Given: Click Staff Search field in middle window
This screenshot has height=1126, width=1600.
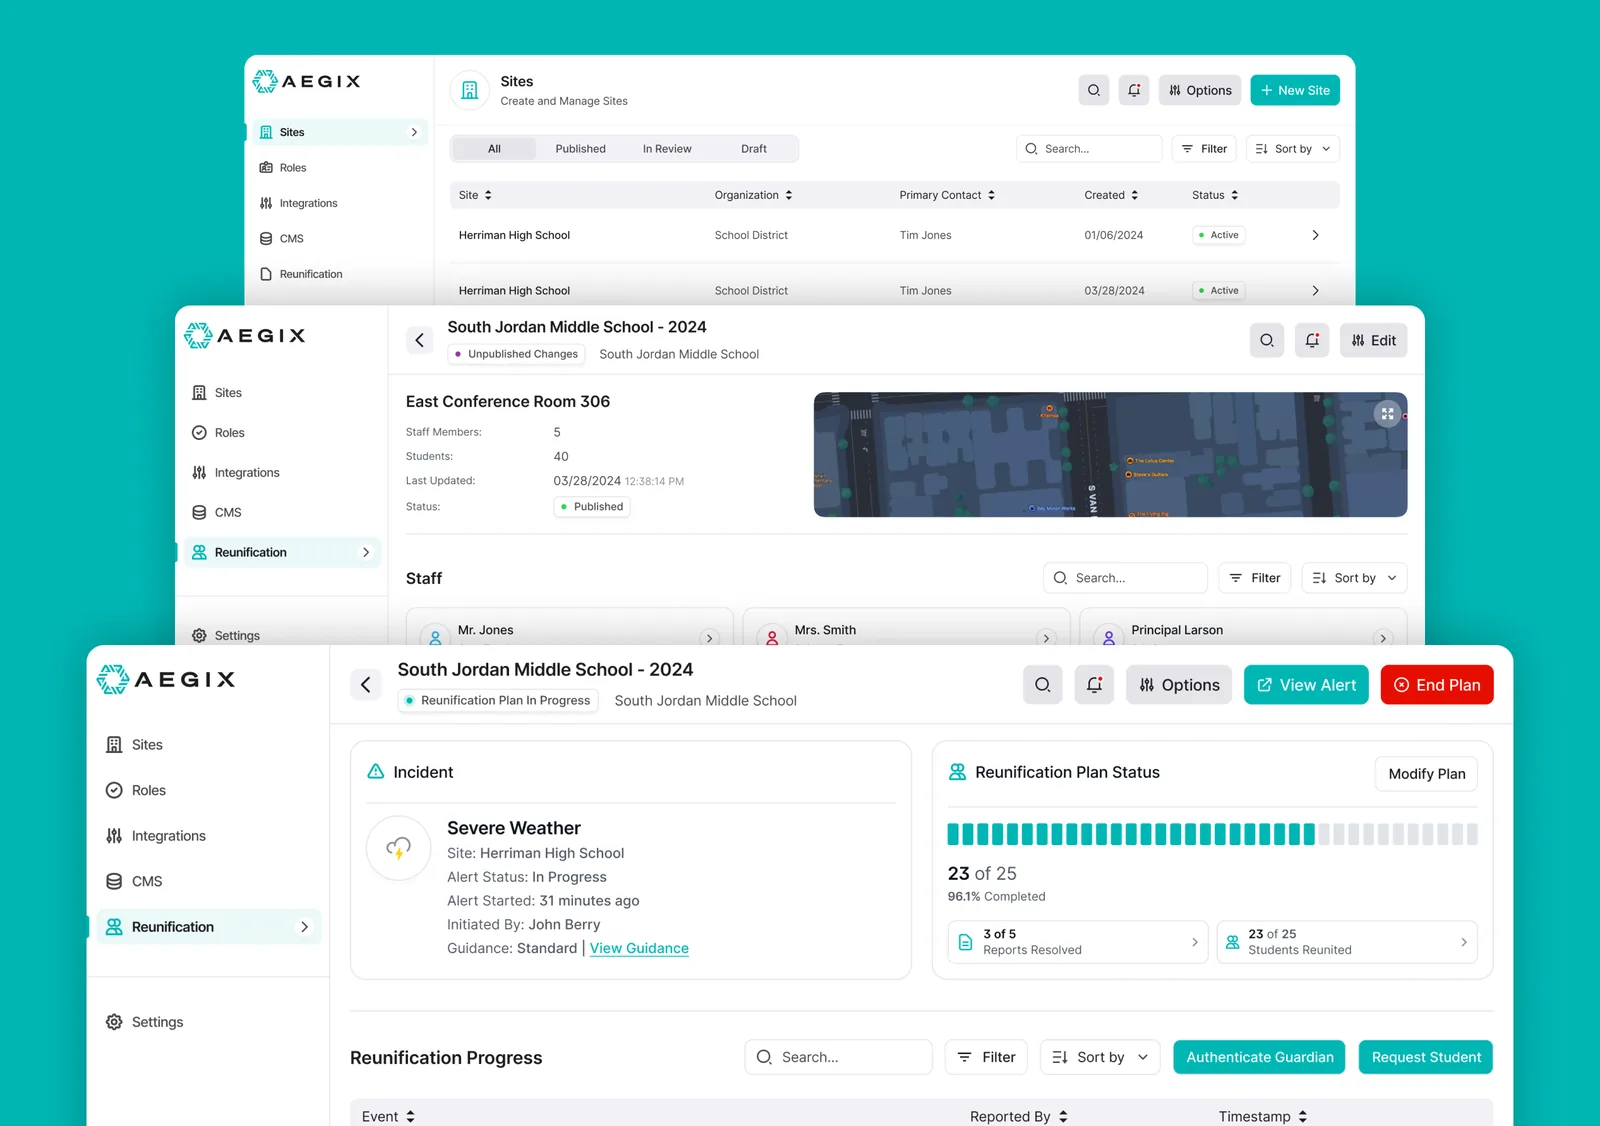Looking at the screenshot, I should [1125, 578].
